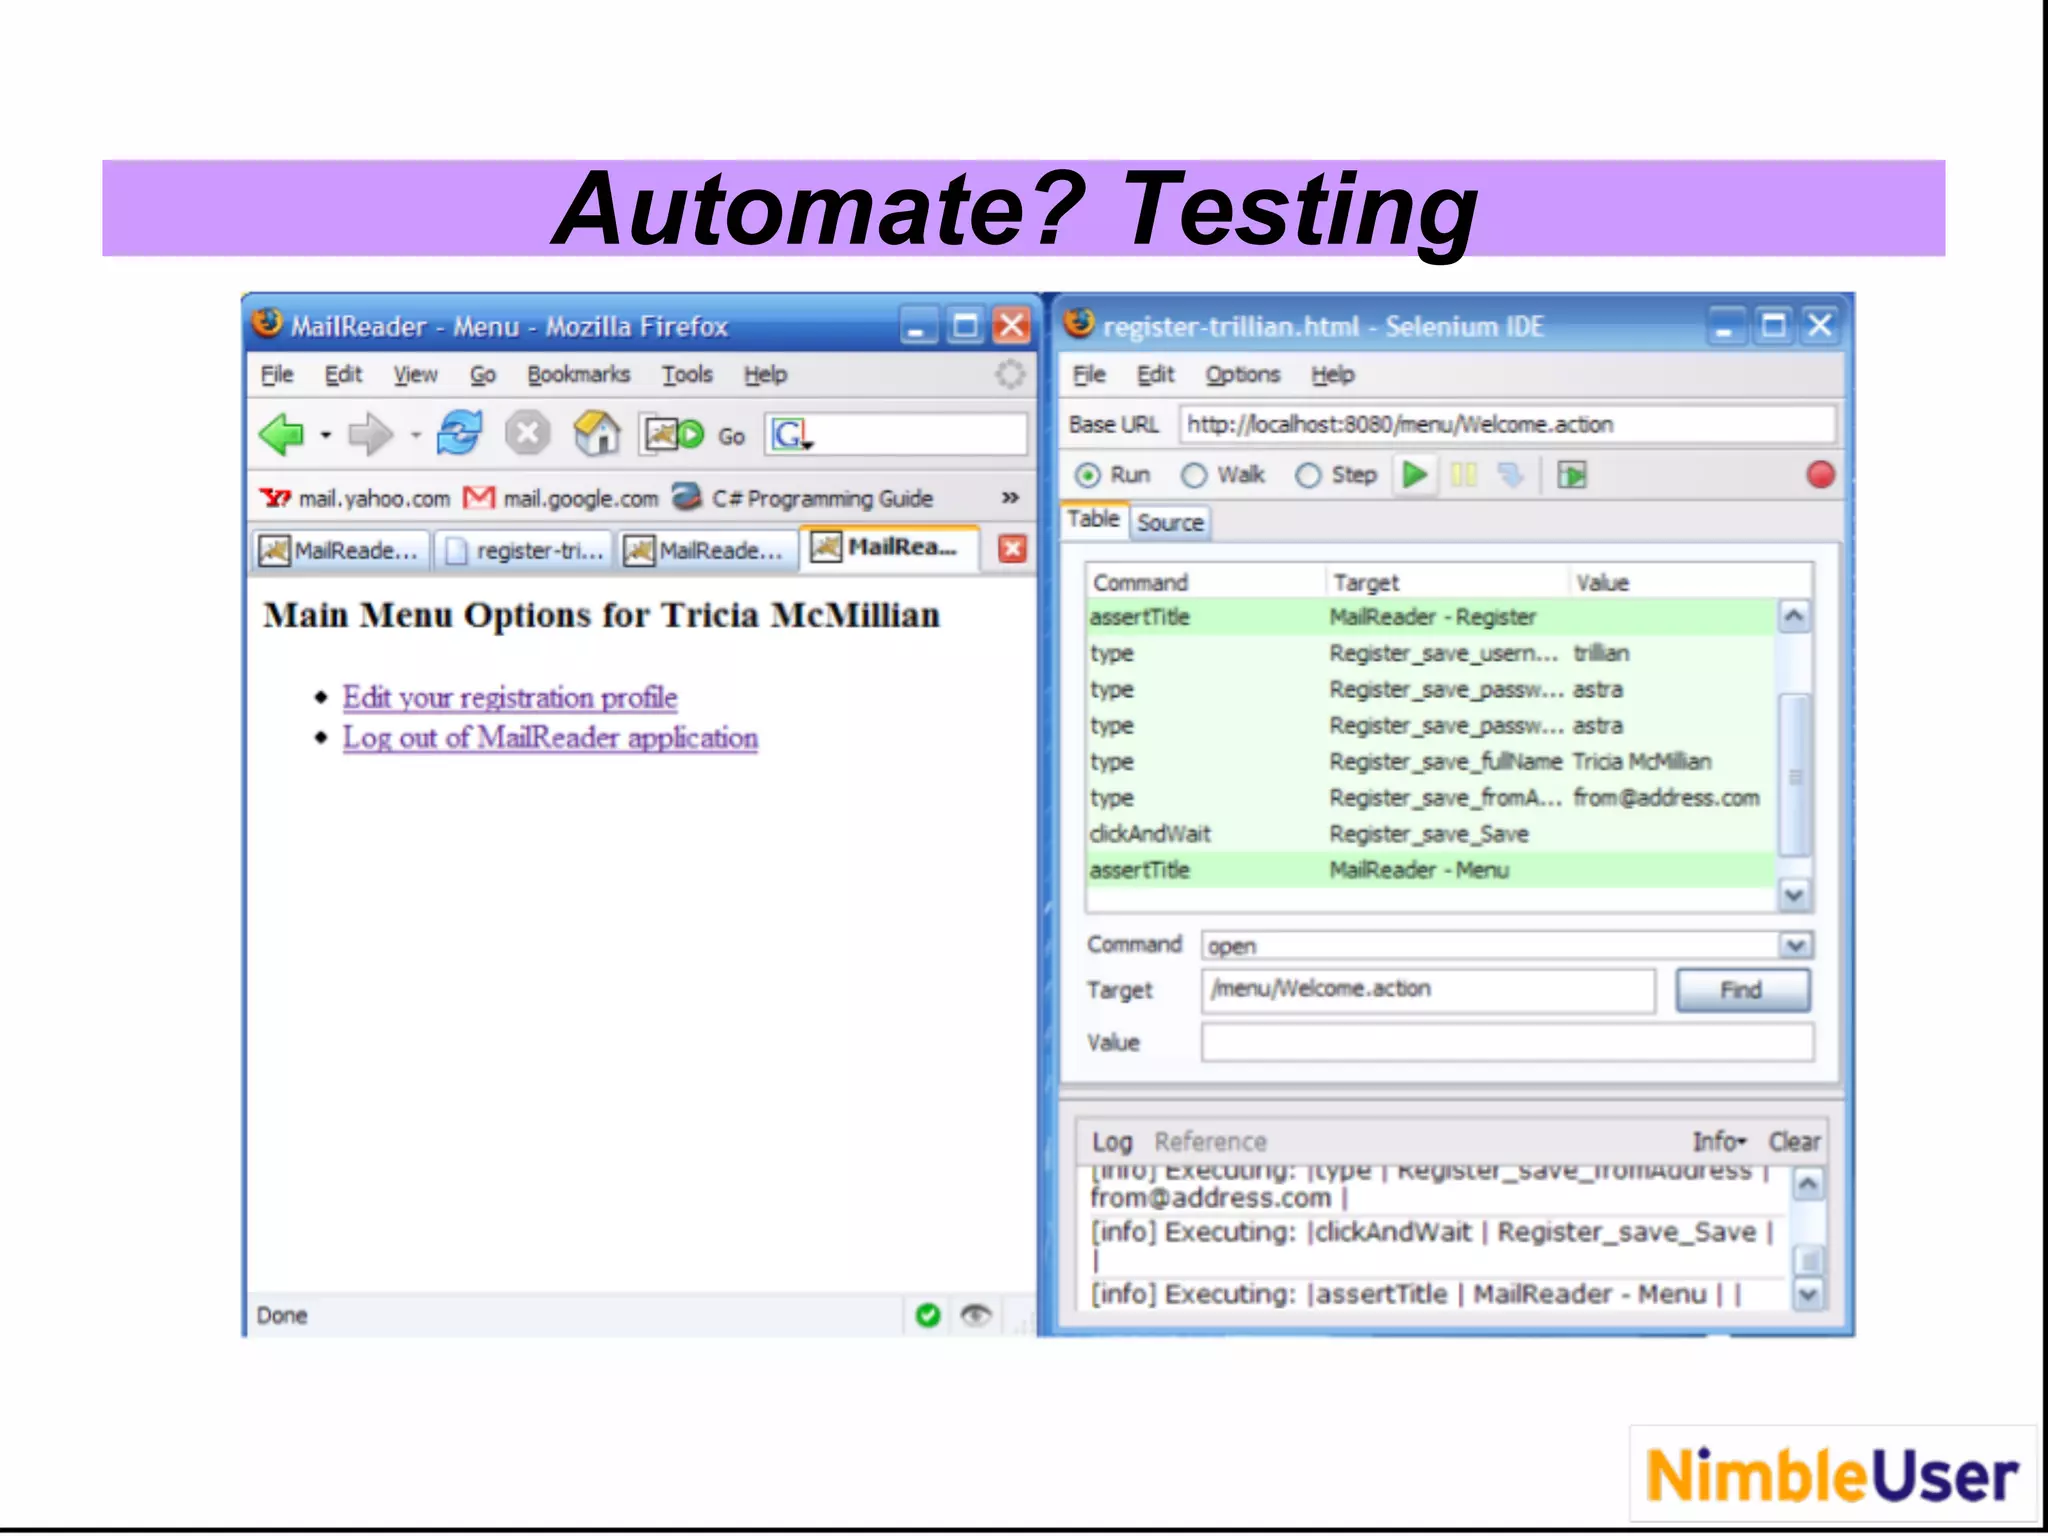Select the type row with from@address.com
The height and width of the screenshot is (1536, 2048).
point(1431,798)
